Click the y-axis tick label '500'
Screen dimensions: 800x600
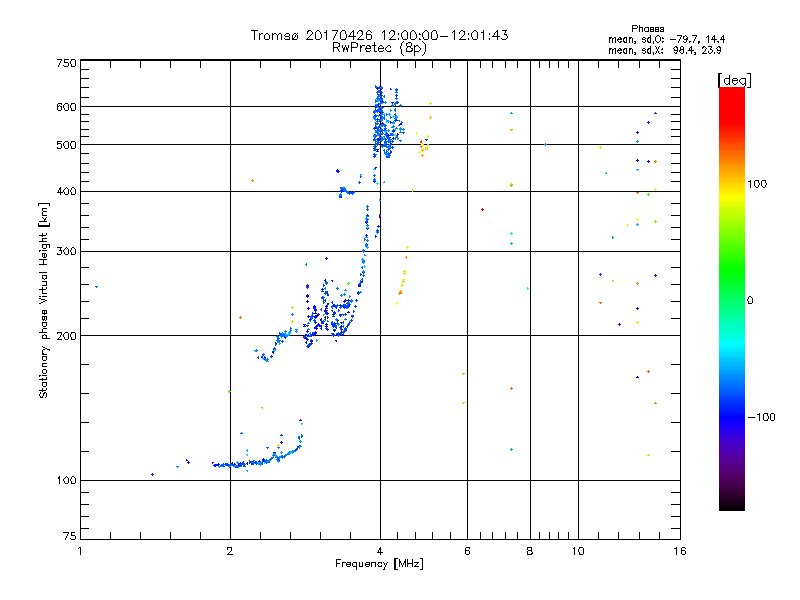[x=66, y=145]
